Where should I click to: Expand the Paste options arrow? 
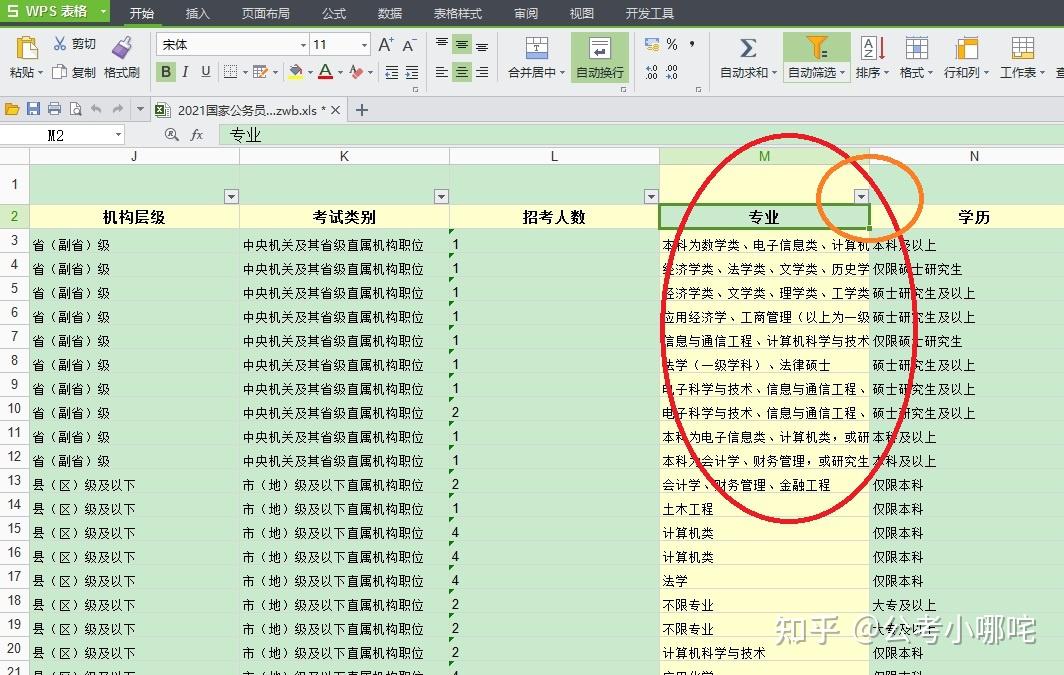pyautogui.click(x=40, y=73)
